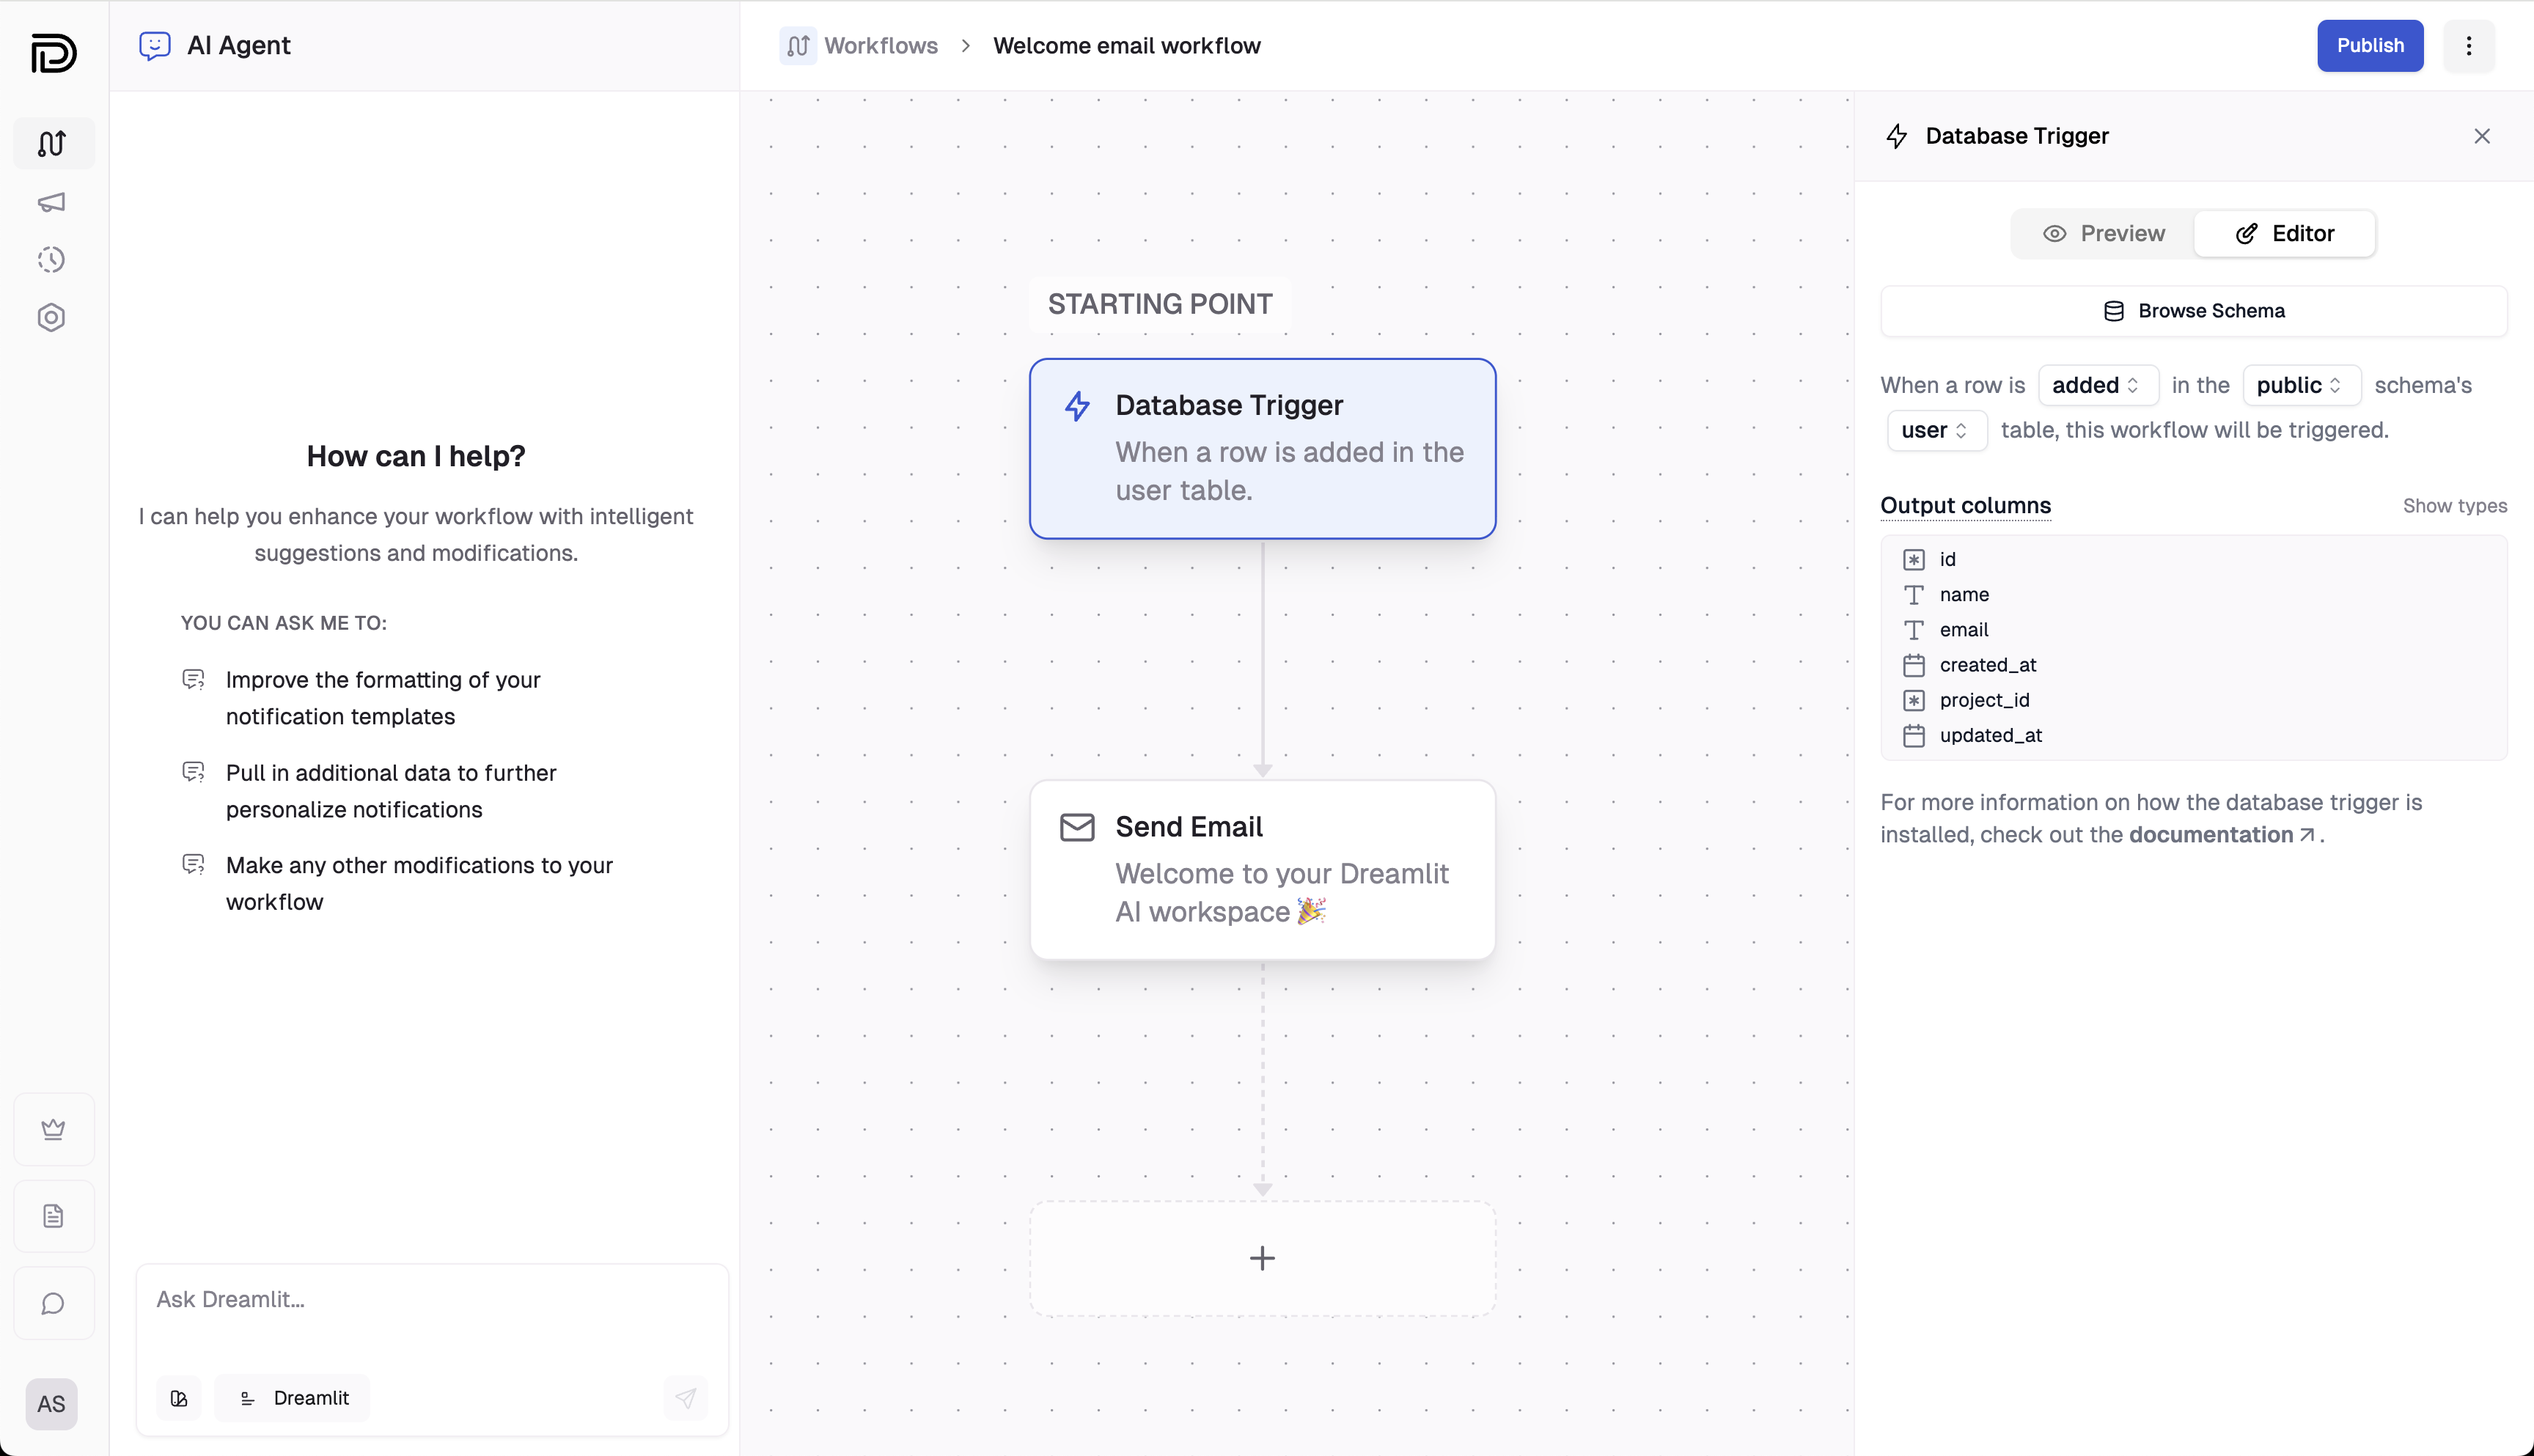
Task: Open the document docs sidebar icon
Action: click(54, 1216)
